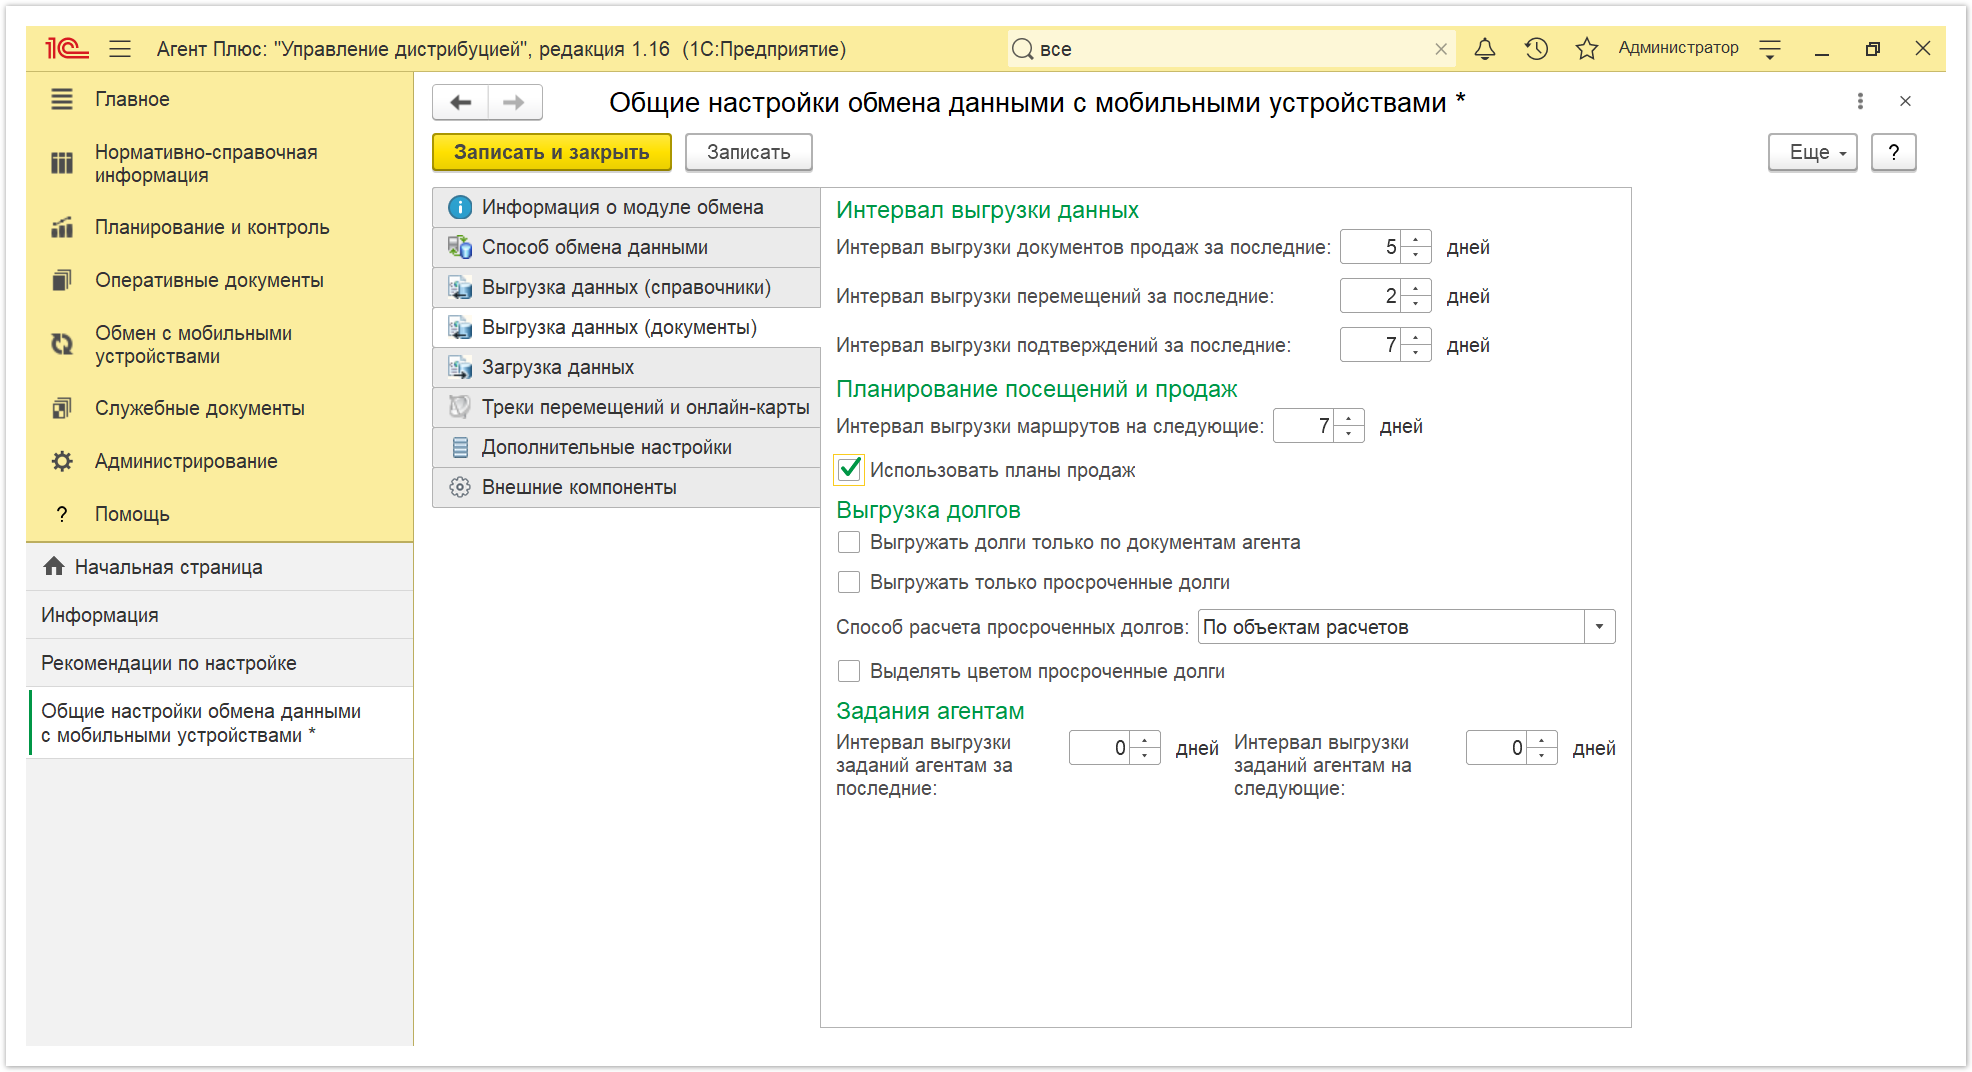Increase подтверждений interval spinner

tap(1416, 337)
